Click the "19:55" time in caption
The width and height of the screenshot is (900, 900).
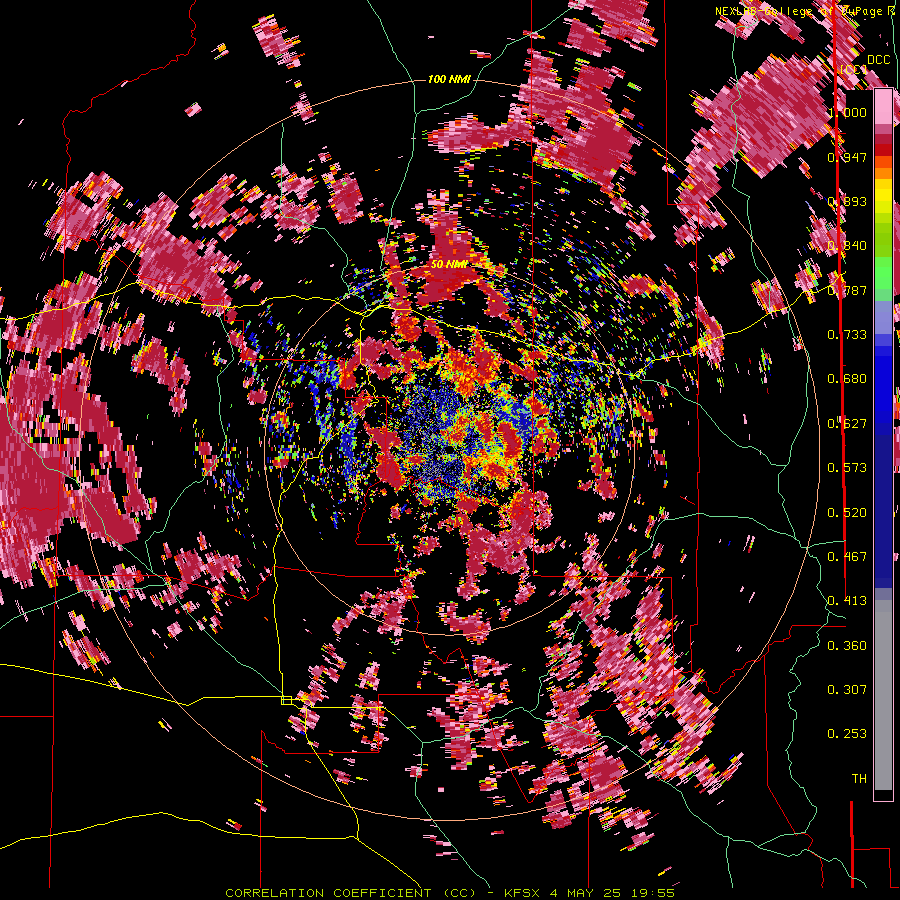[655, 893]
